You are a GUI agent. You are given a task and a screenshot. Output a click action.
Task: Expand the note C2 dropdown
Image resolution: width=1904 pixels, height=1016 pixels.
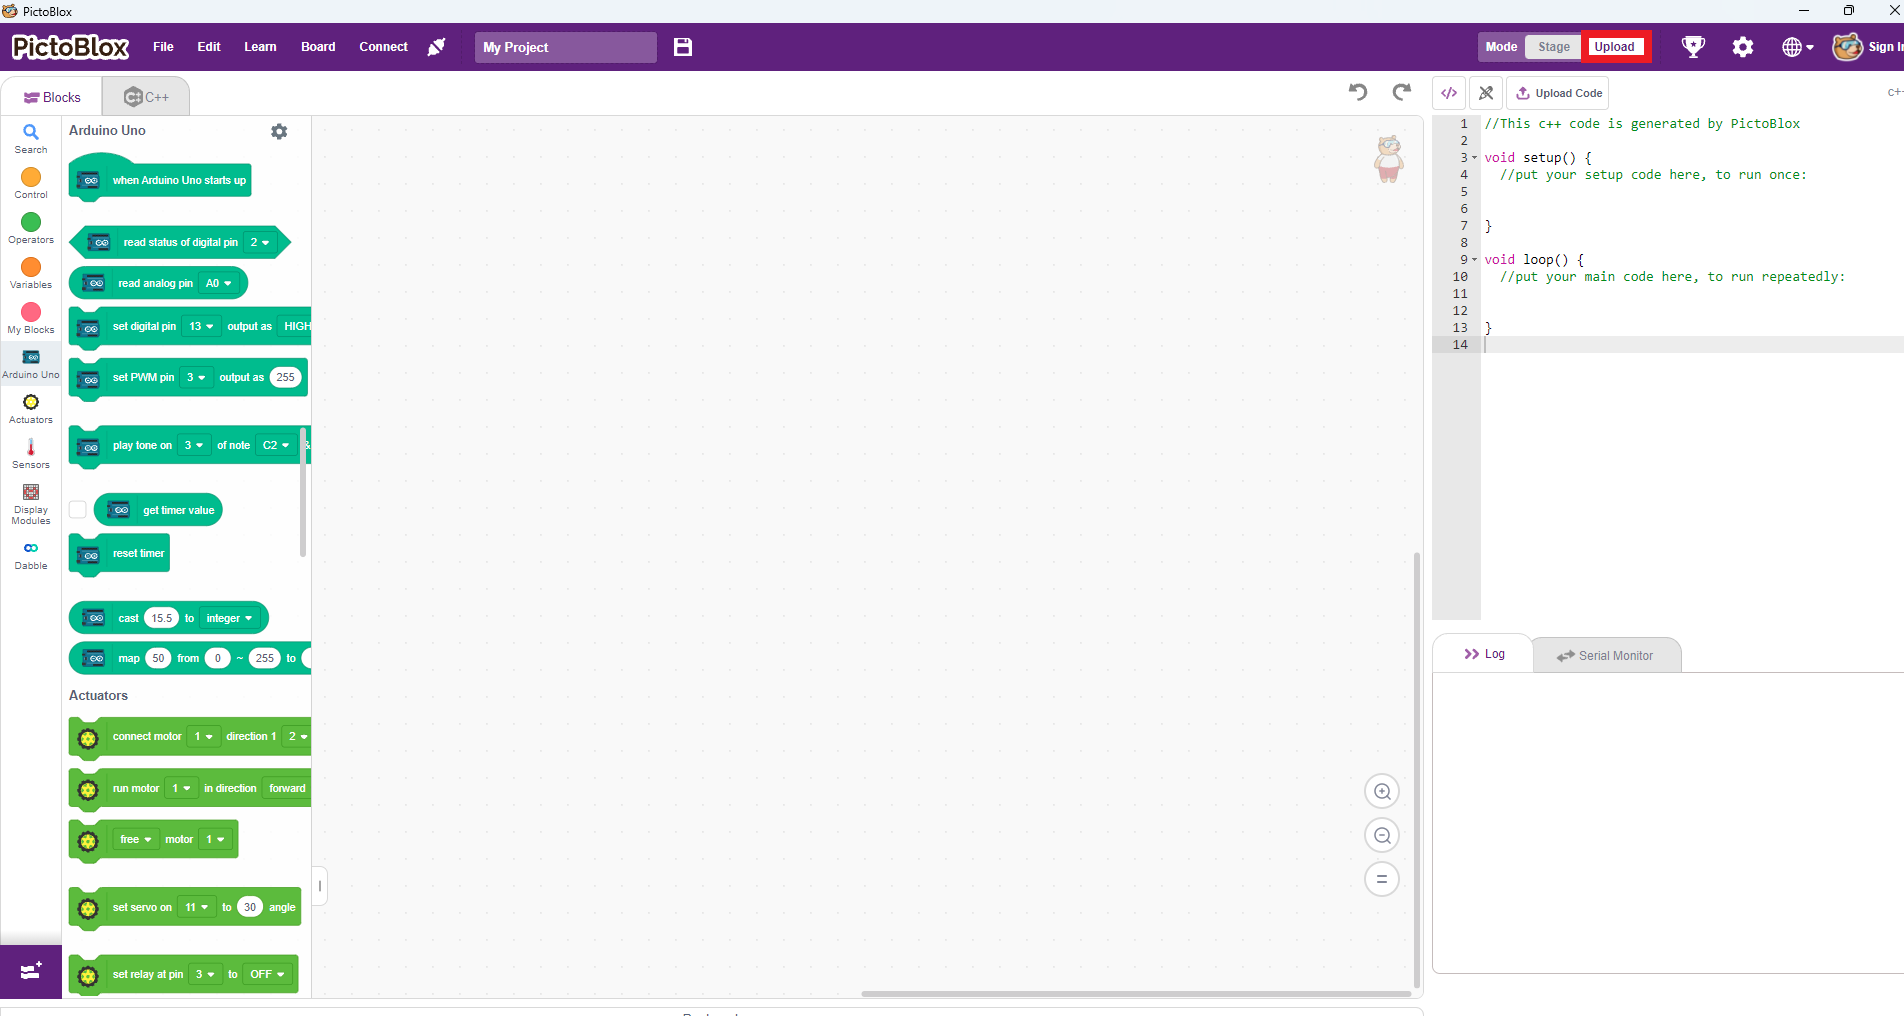276,446
